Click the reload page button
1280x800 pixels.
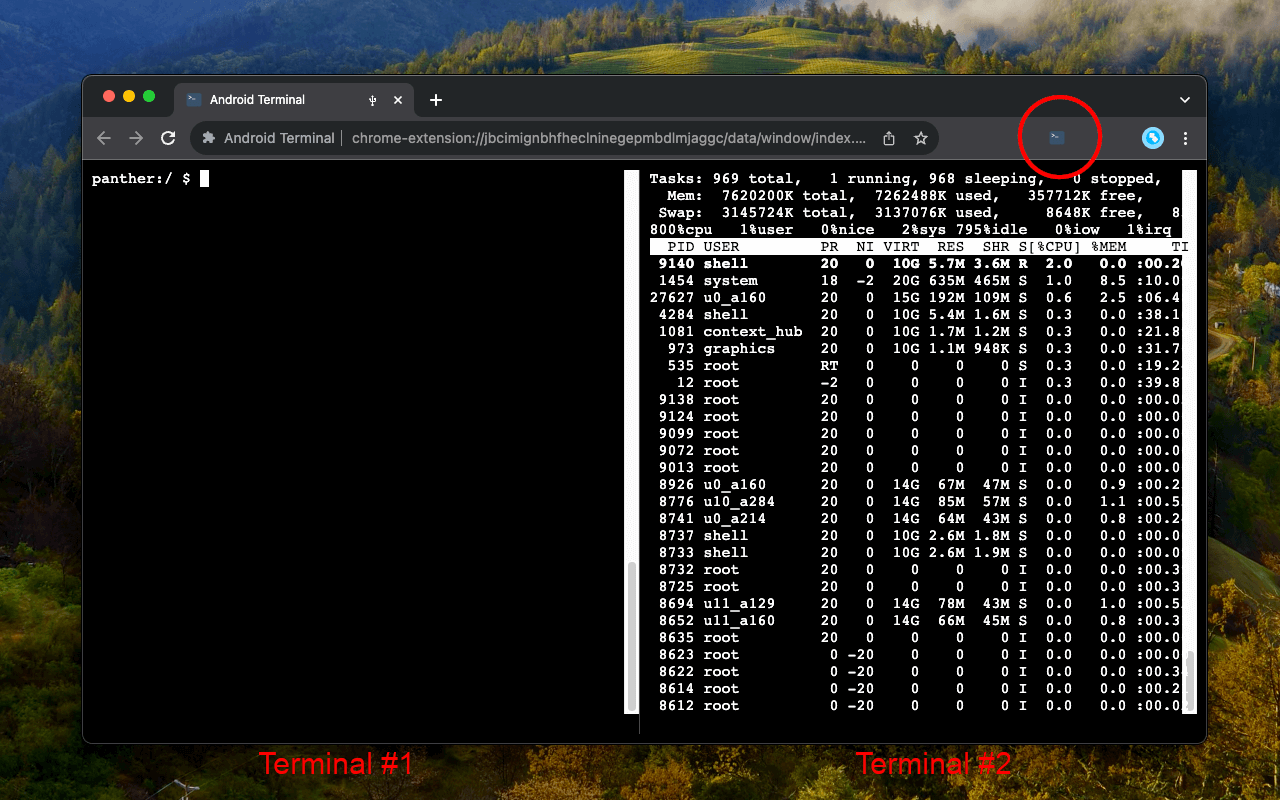(168, 138)
